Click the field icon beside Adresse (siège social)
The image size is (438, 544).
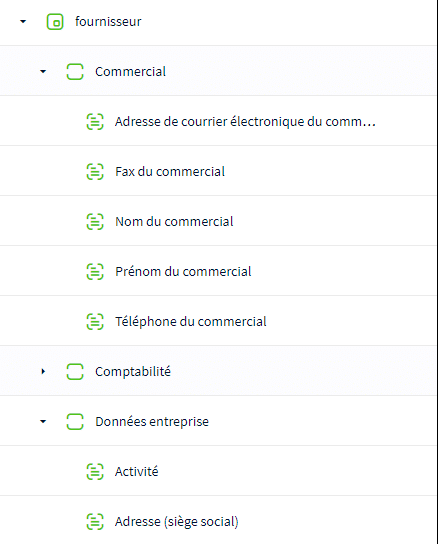(95, 521)
